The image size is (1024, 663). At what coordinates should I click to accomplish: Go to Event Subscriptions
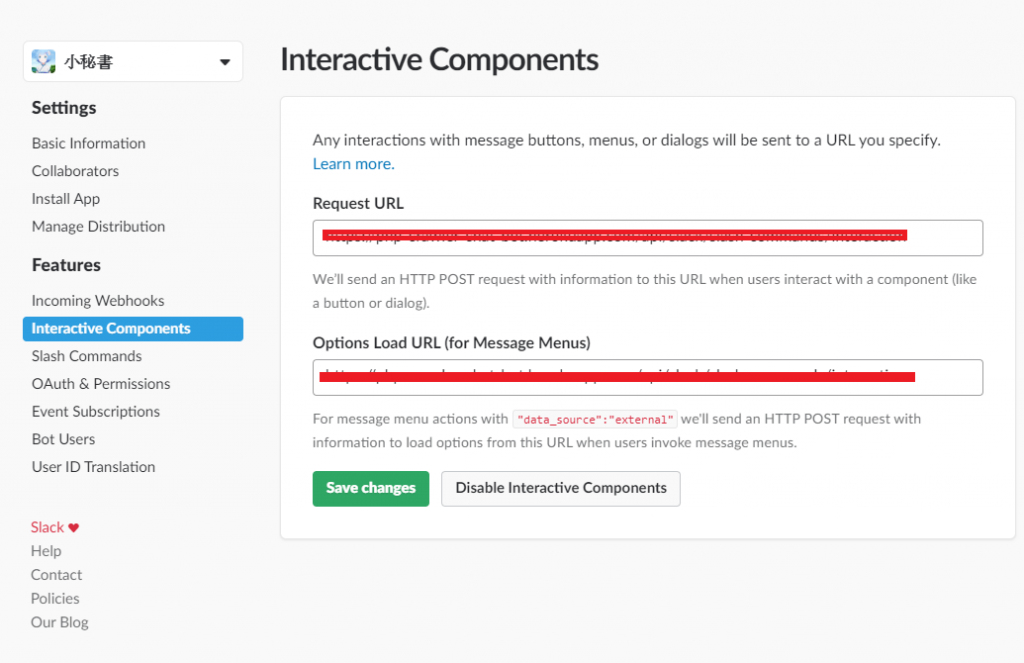[96, 412]
